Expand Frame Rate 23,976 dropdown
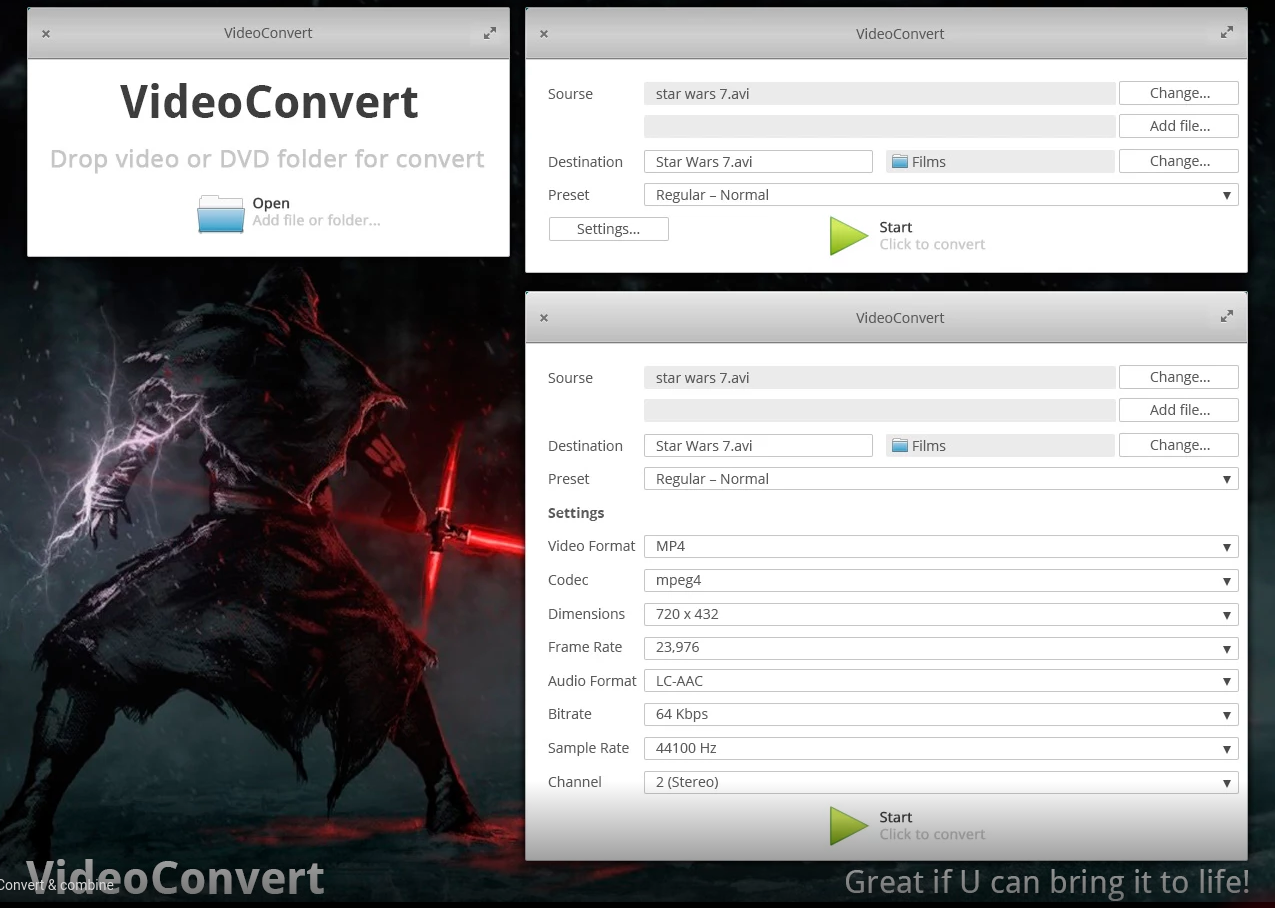Screen dimensions: 1275x908 [941, 647]
